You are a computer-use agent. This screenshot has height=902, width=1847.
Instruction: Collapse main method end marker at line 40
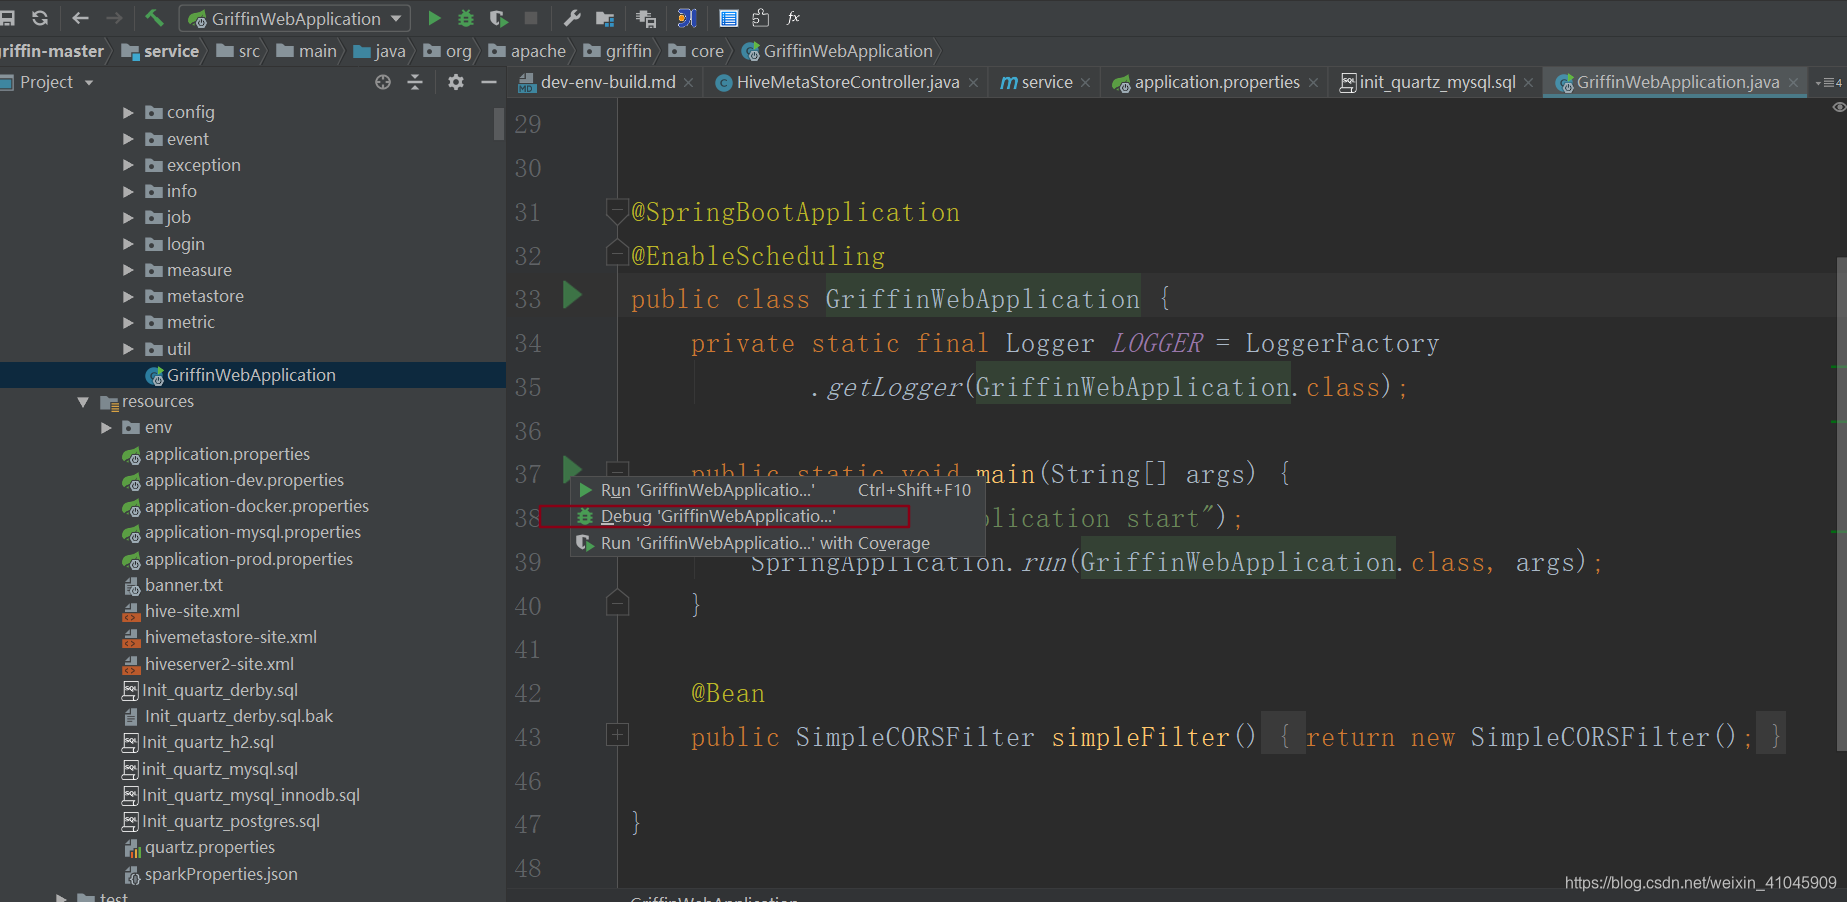coord(617,603)
